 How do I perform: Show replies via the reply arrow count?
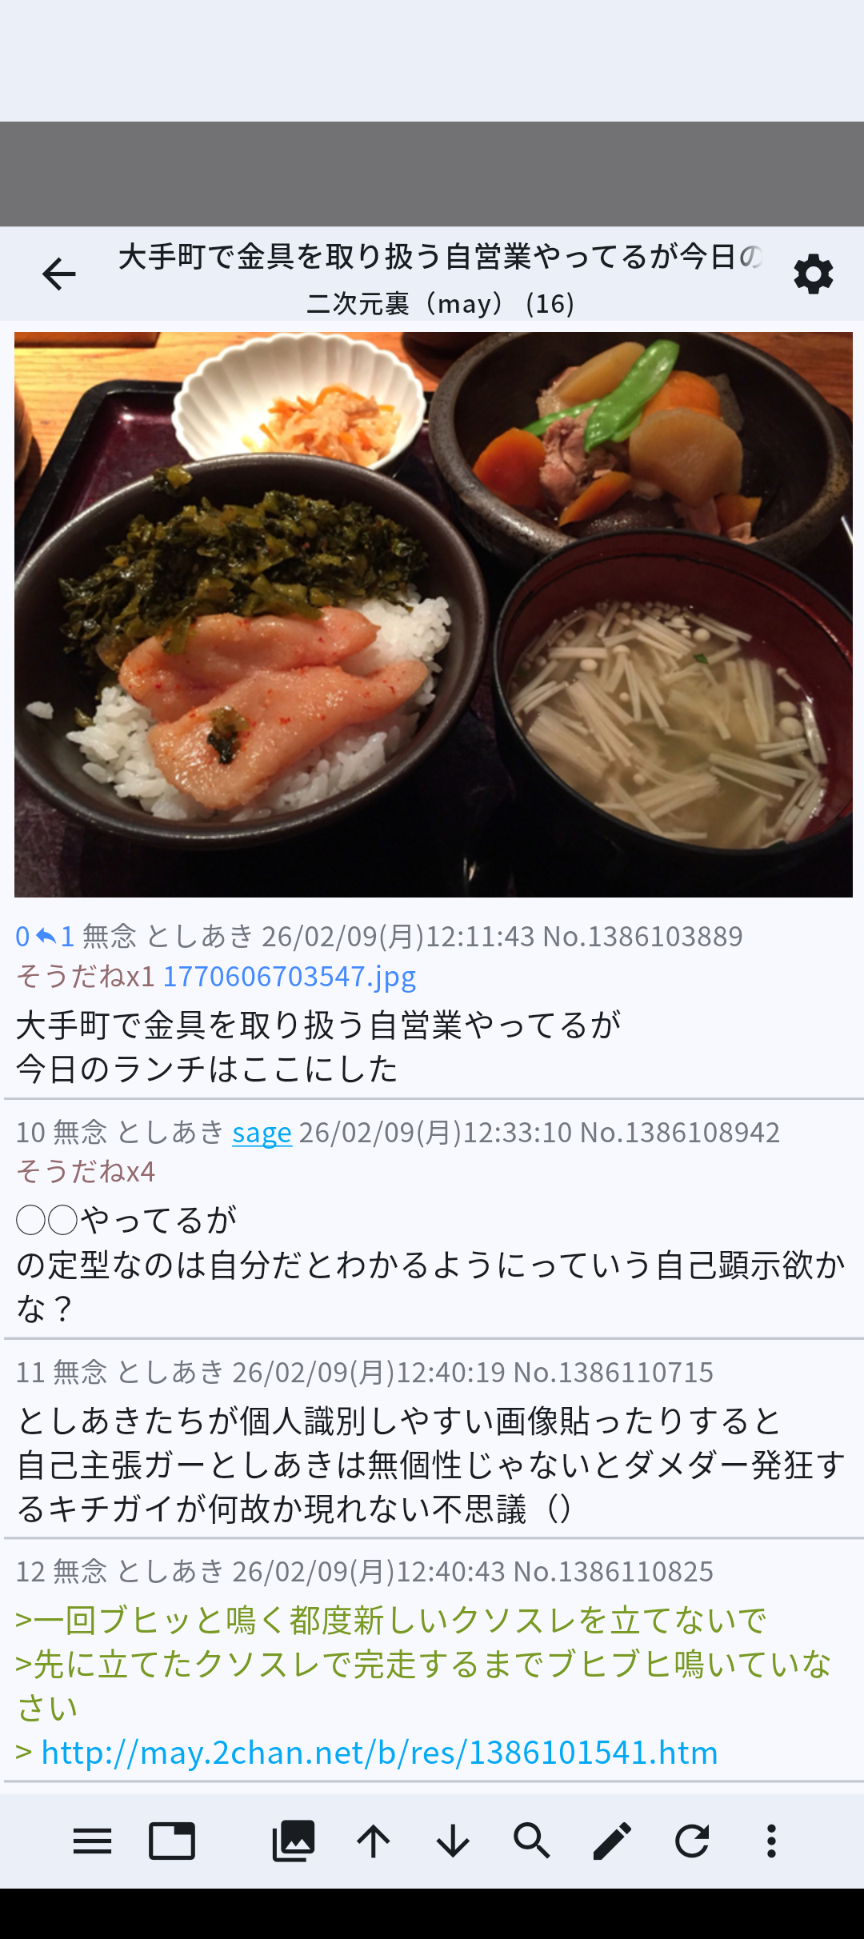[56, 936]
